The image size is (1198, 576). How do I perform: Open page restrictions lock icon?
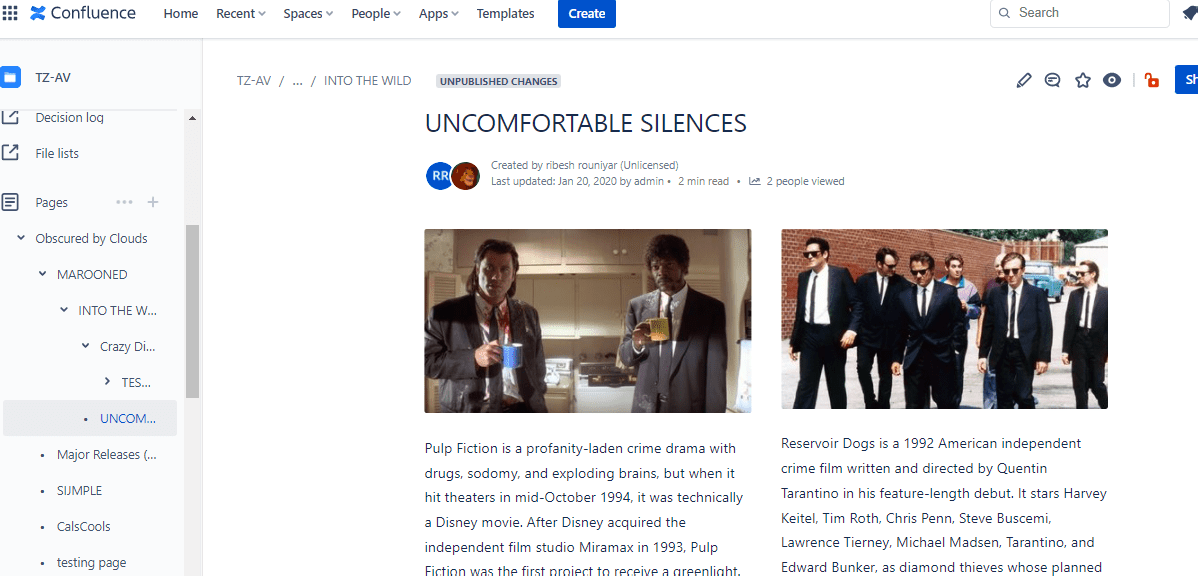[1152, 81]
